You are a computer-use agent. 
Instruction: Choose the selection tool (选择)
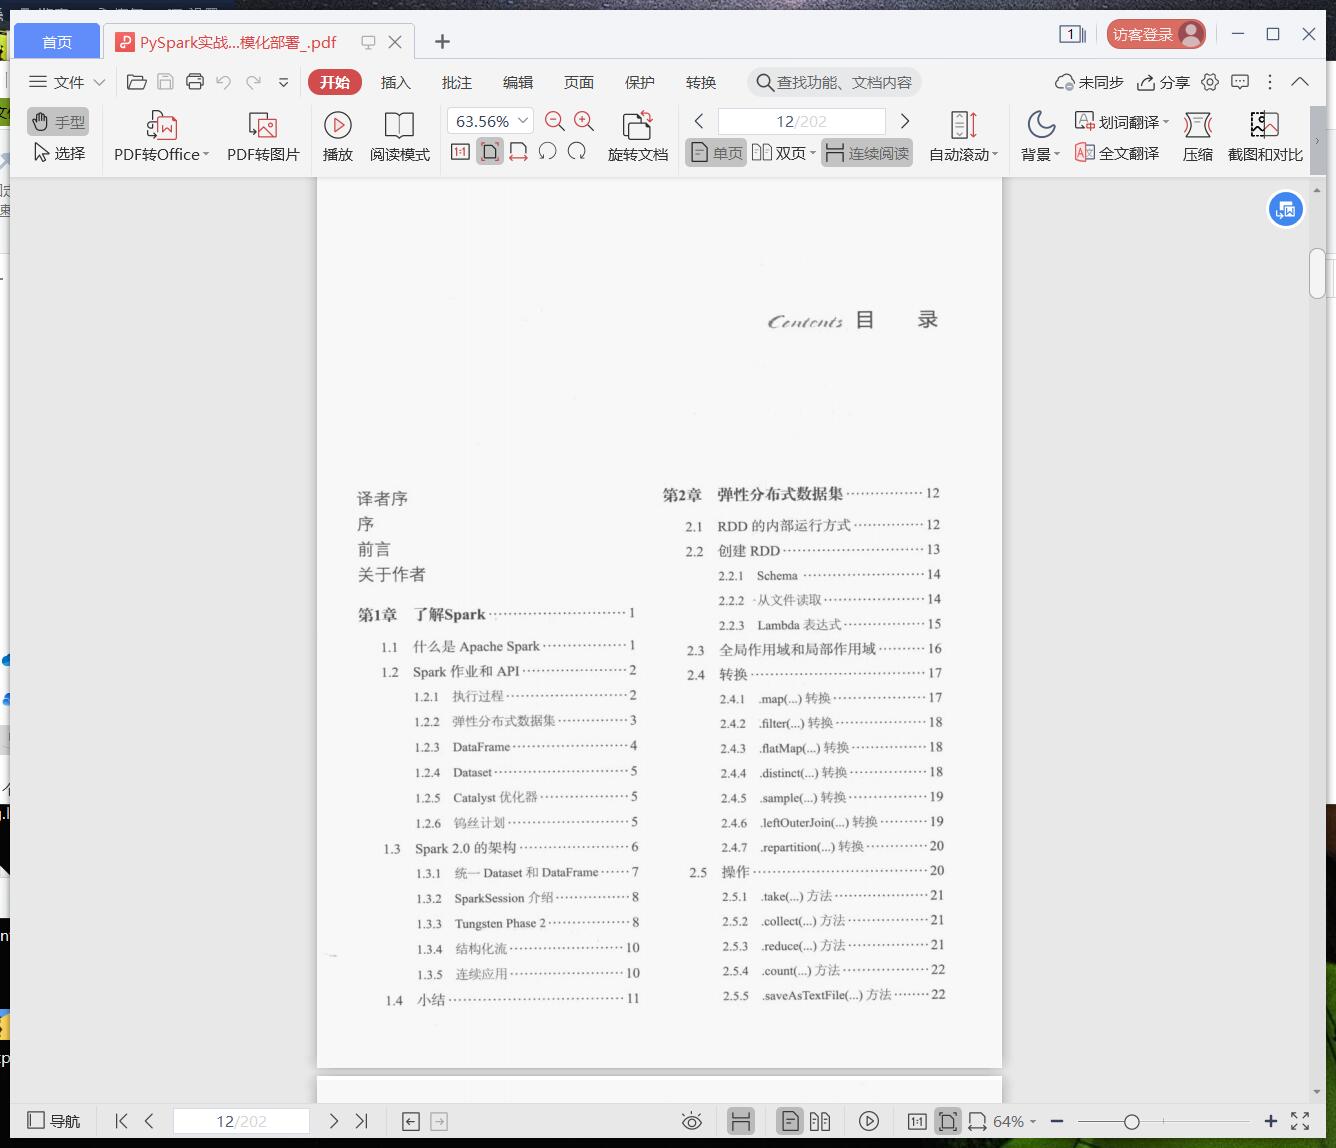tap(58, 153)
